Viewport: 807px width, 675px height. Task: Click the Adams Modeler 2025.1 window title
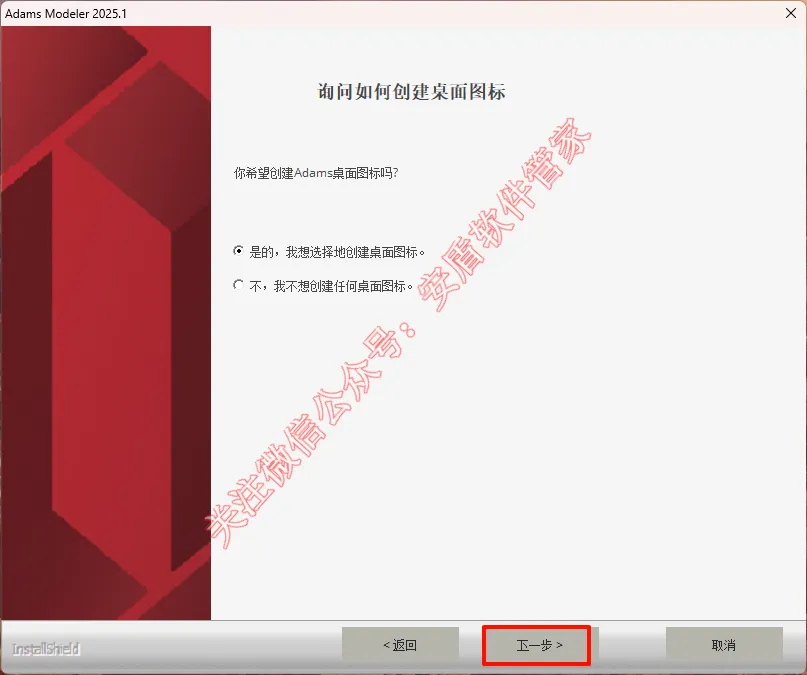pyautogui.click(x=66, y=13)
